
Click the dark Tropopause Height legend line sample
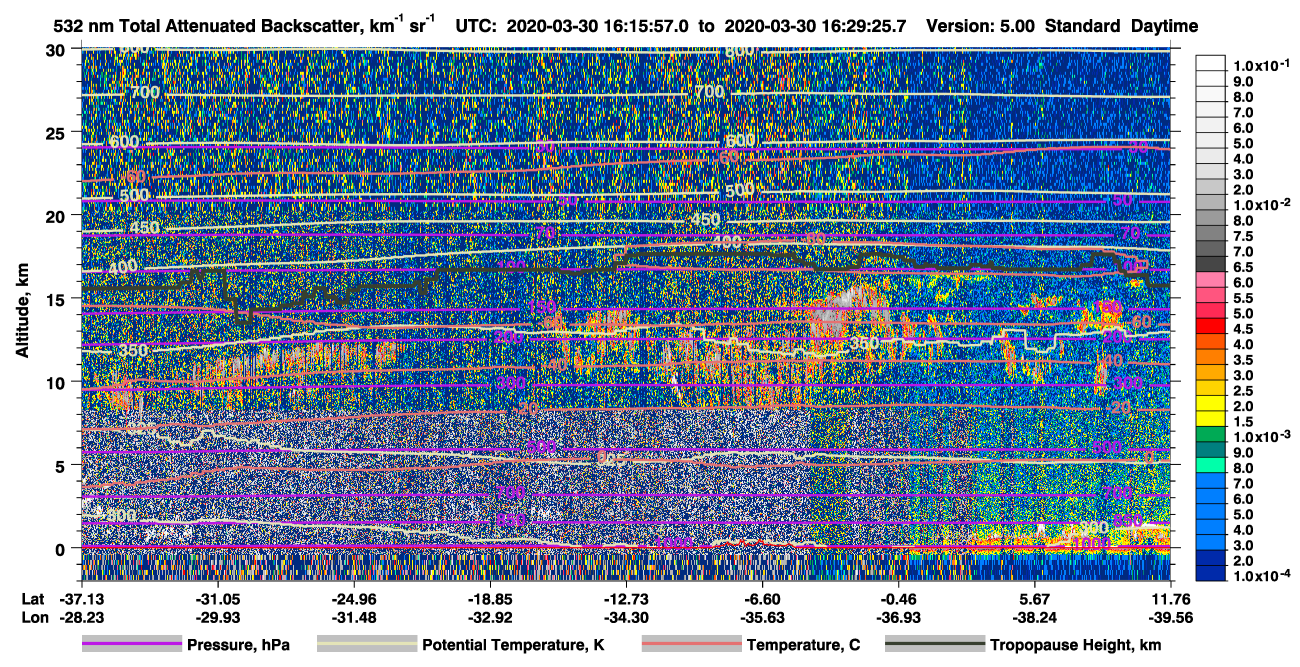[x=934, y=645]
